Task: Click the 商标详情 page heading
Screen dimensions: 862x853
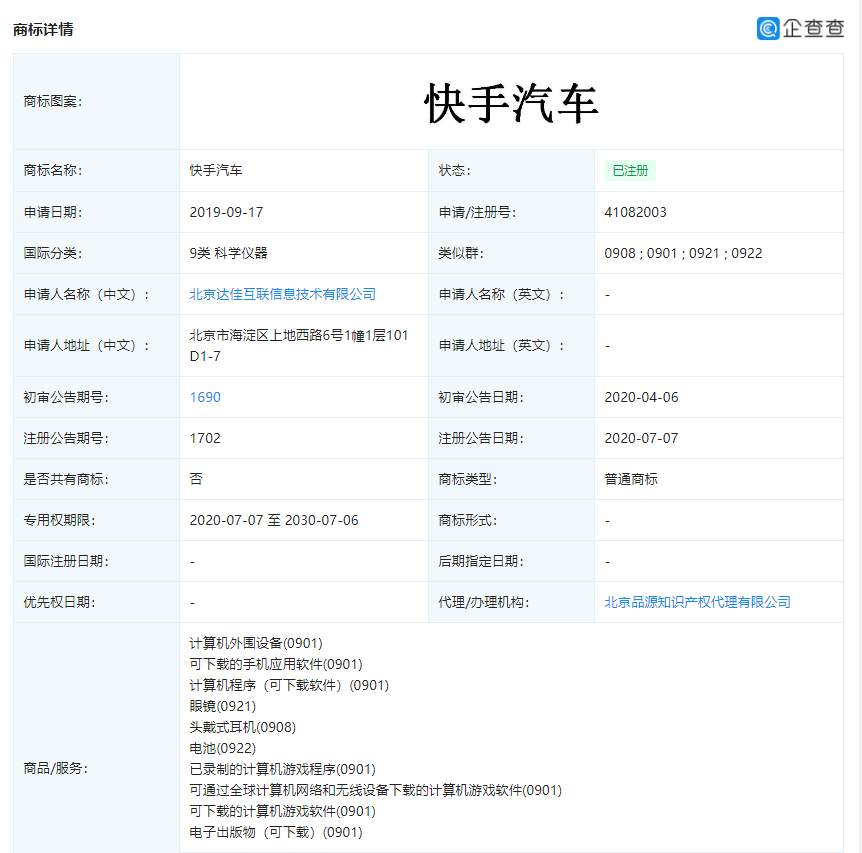Action: click(x=43, y=29)
